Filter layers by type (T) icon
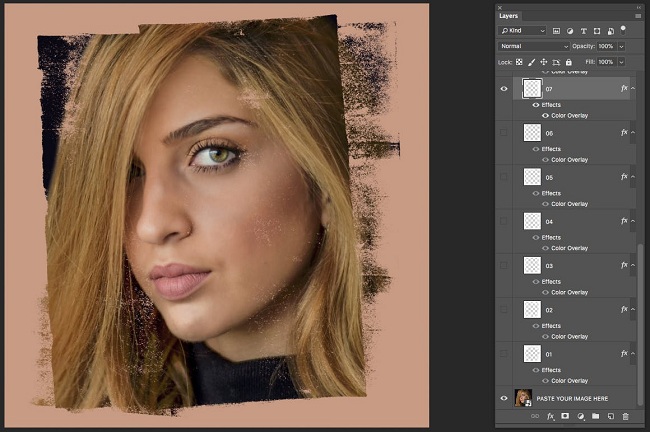Viewport: 650px width, 432px height. 583,31
